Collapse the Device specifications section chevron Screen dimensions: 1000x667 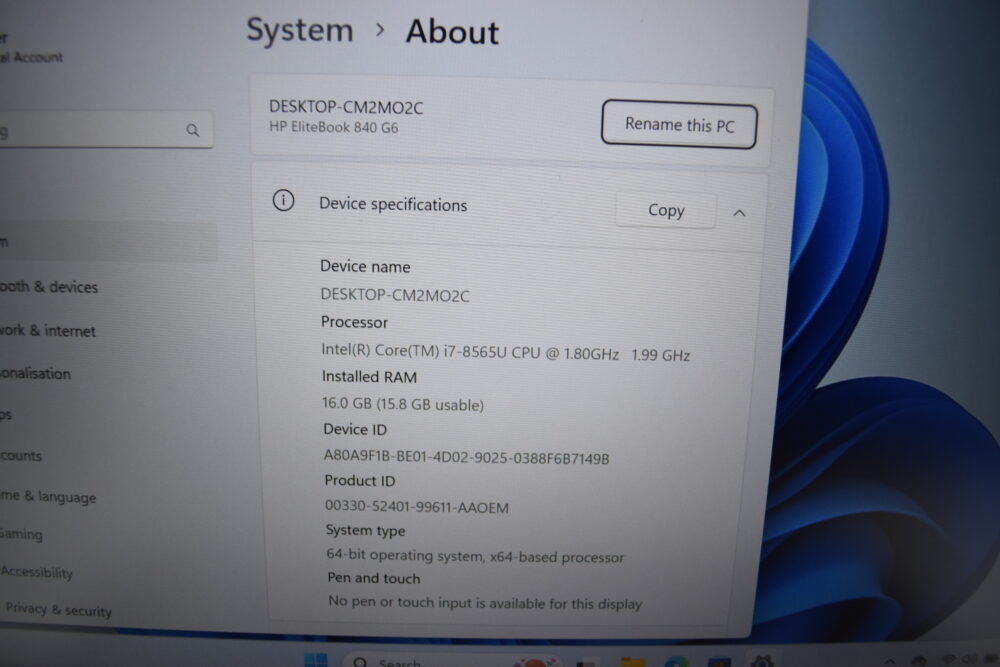pyautogui.click(x=739, y=213)
